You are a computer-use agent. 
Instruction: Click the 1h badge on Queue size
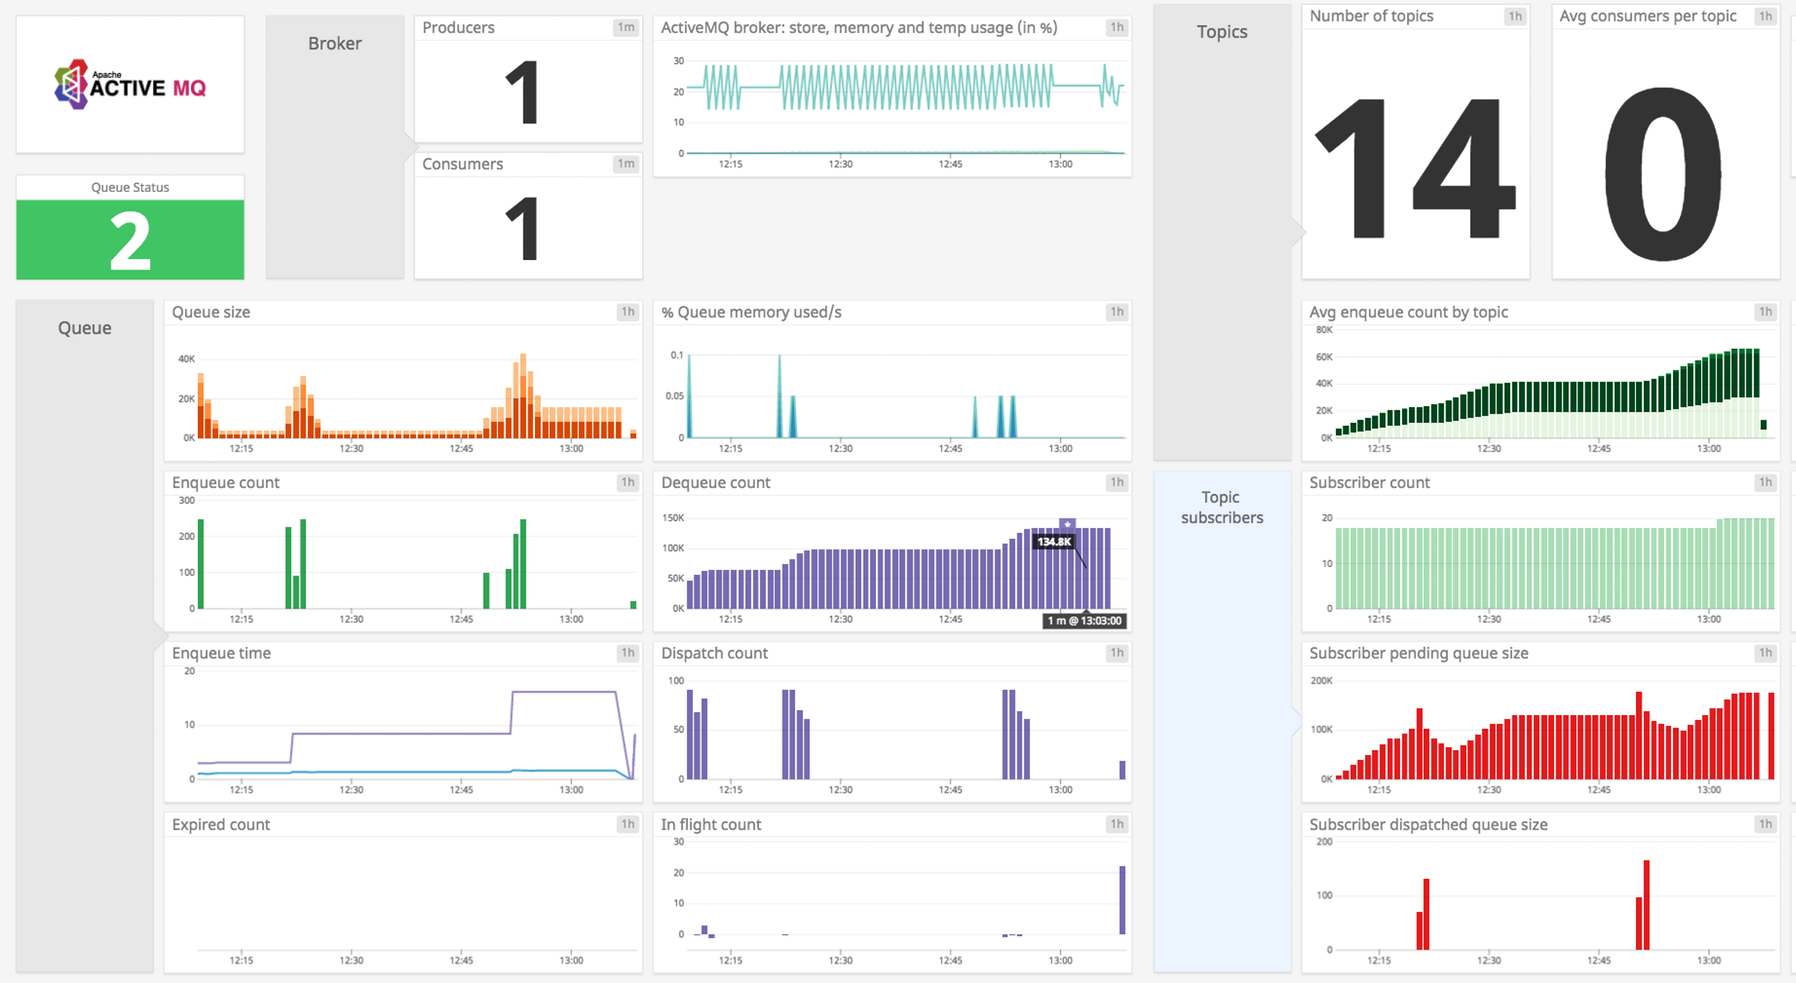point(627,312)
